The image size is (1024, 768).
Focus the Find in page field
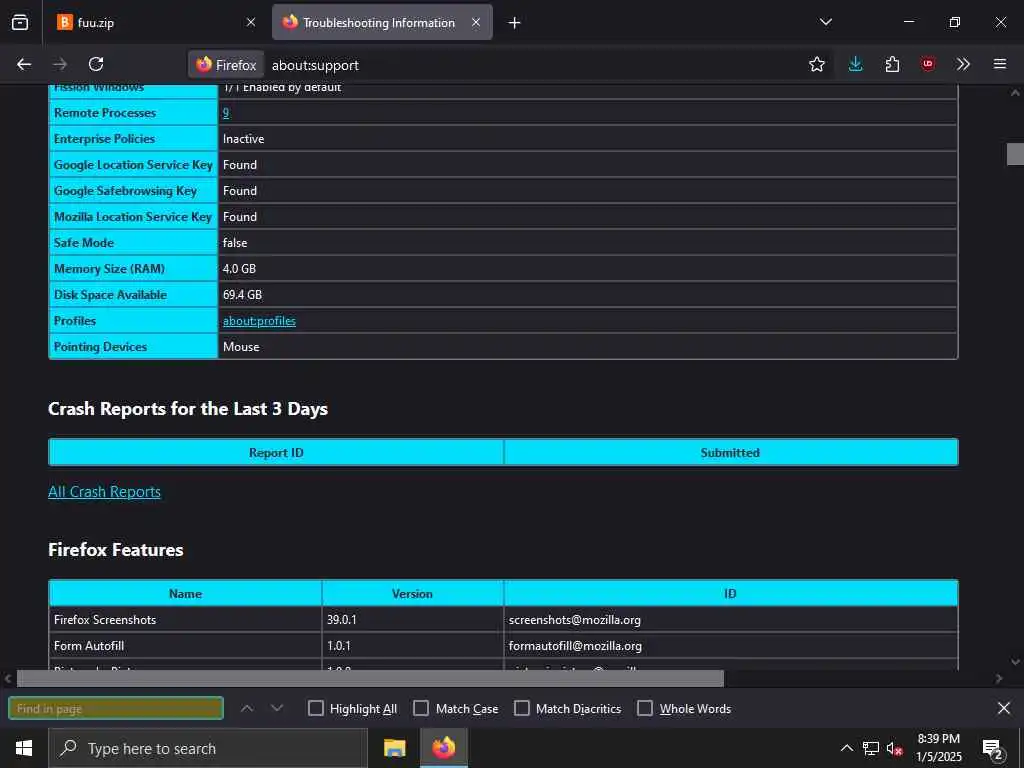pyautogui.click(x=116, y=708)
